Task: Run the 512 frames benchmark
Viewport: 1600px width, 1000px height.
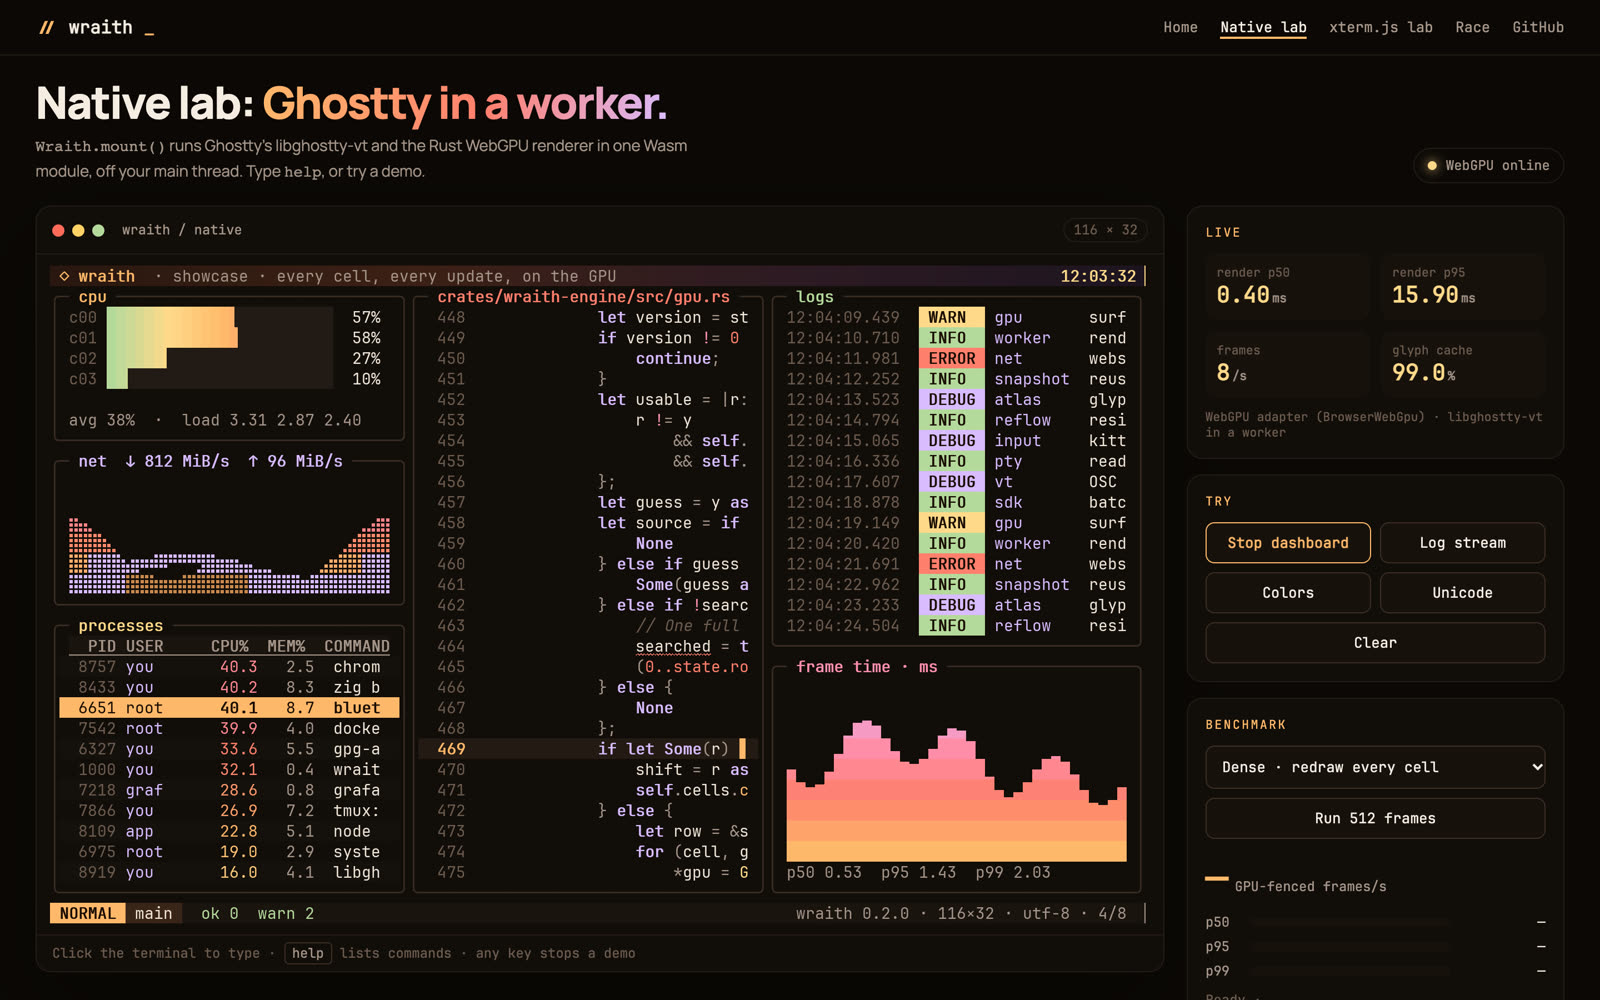Action: (1375, 818)
